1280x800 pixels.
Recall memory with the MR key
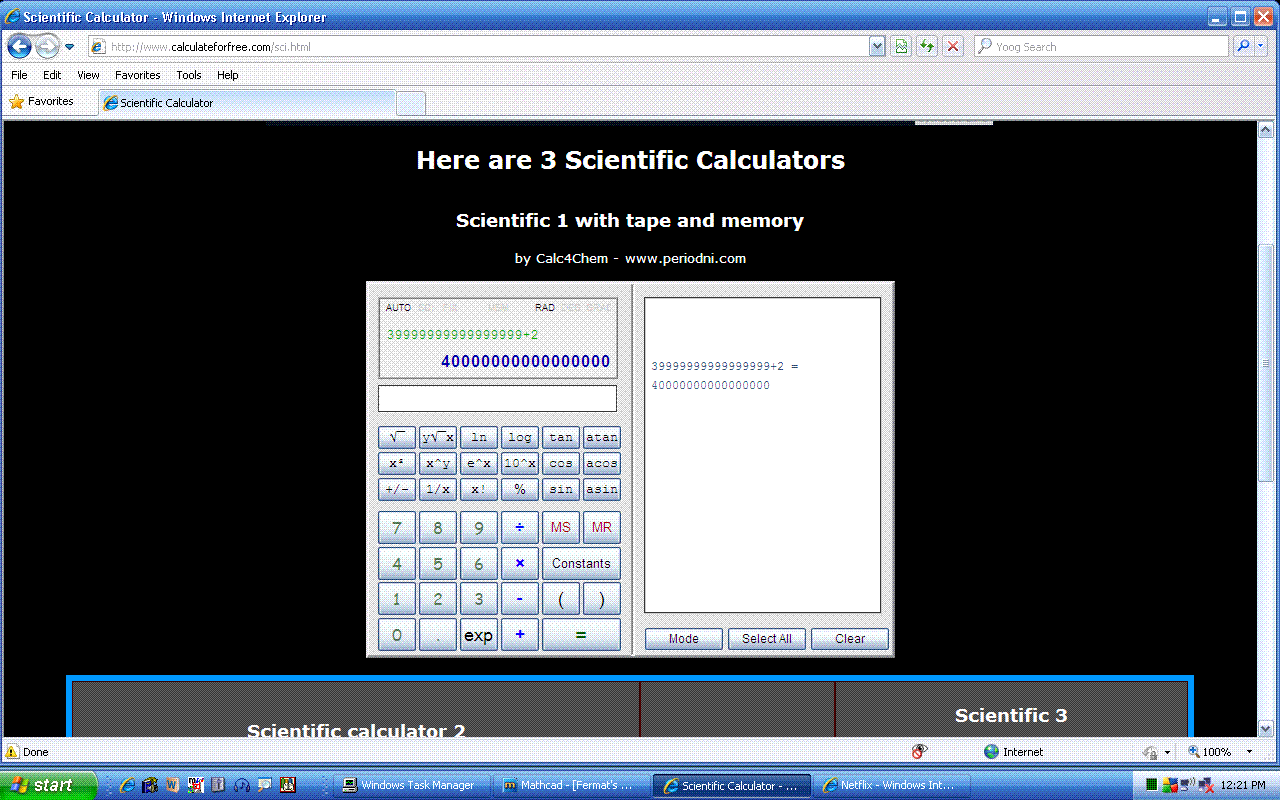[602, 528]
